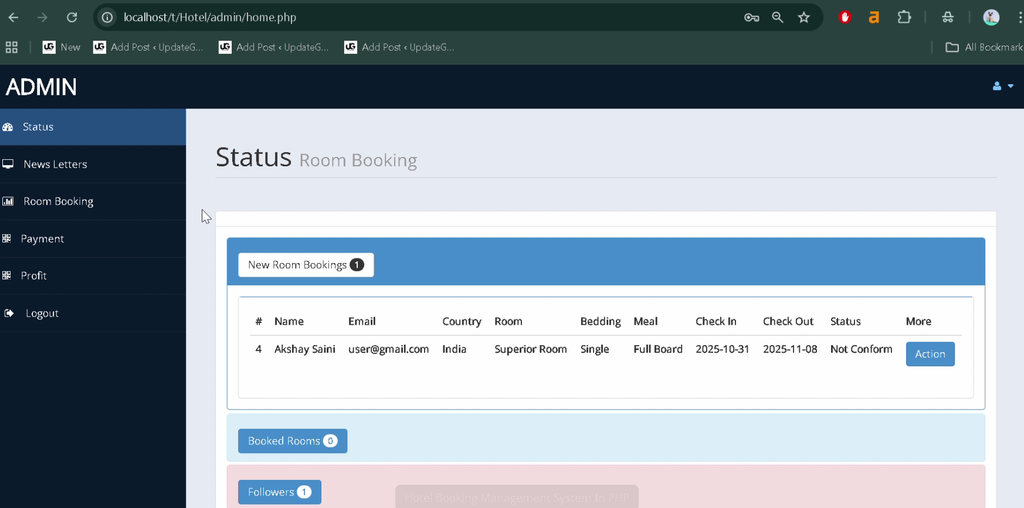Open the Chrome profile avatar
1024x508 pixels.
coord(991,18)
